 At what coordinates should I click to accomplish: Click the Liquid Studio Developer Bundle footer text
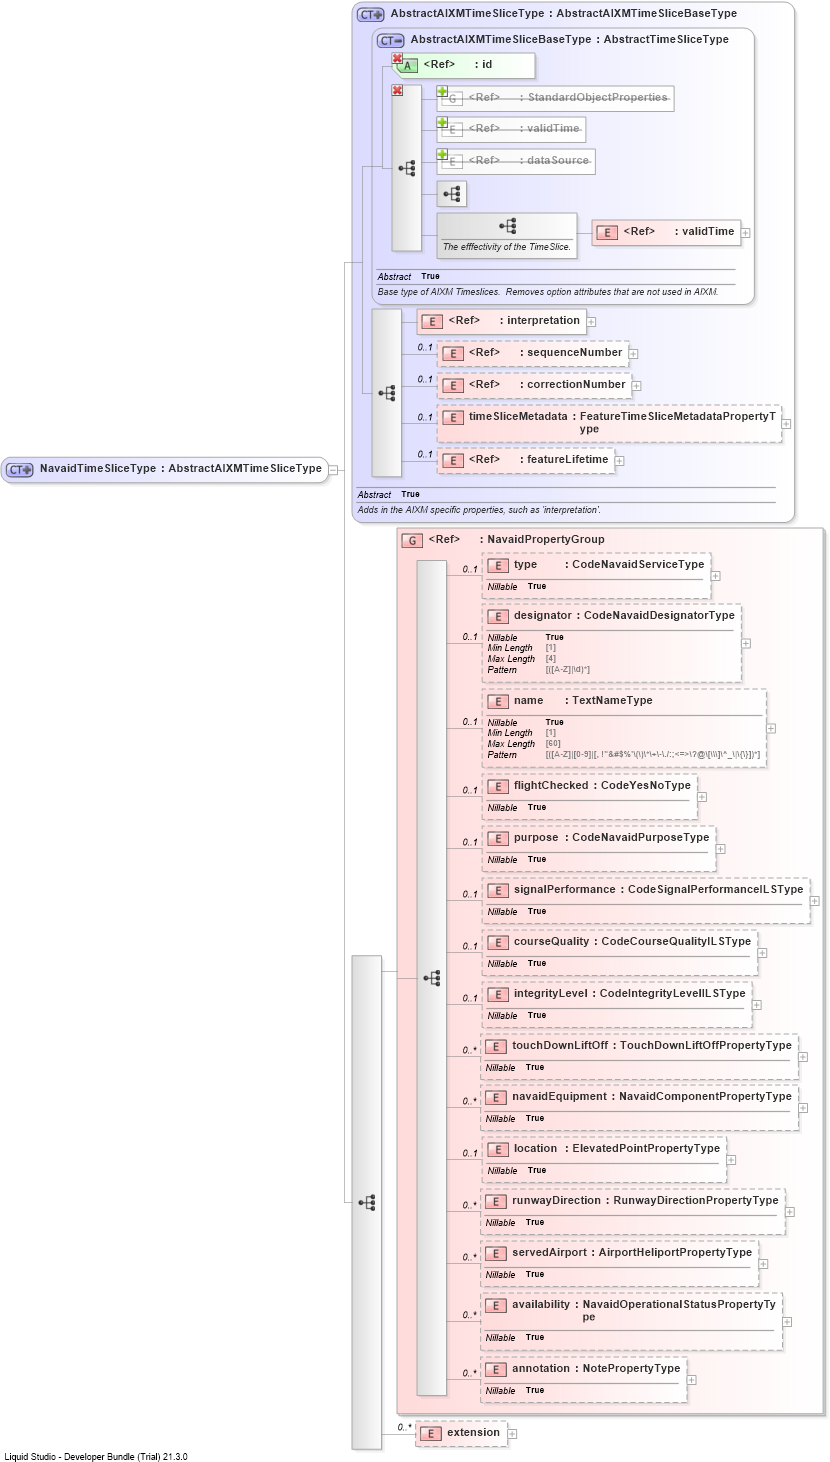point(96,1456)
